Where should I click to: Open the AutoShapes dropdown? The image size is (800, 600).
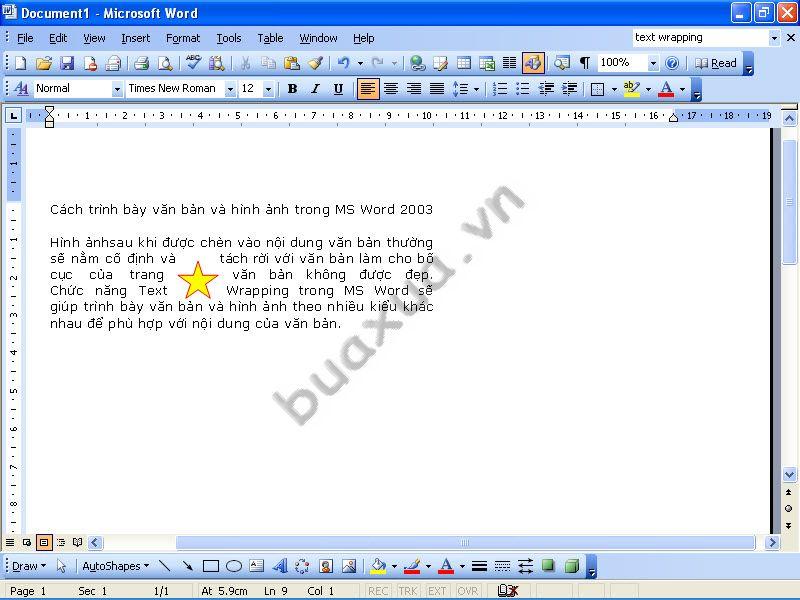[116, 566]
